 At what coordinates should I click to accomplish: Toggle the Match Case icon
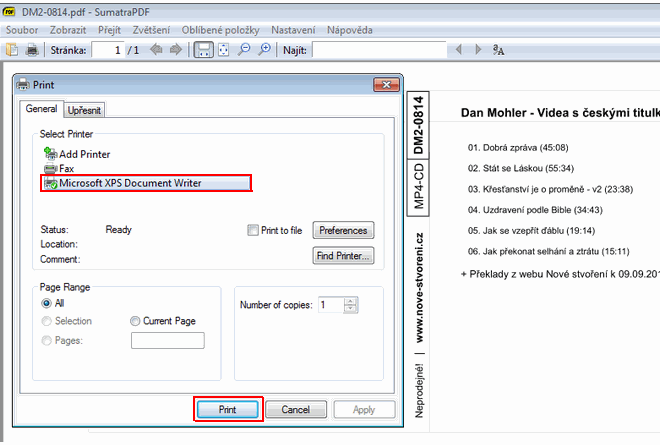[x=498, y=50]
